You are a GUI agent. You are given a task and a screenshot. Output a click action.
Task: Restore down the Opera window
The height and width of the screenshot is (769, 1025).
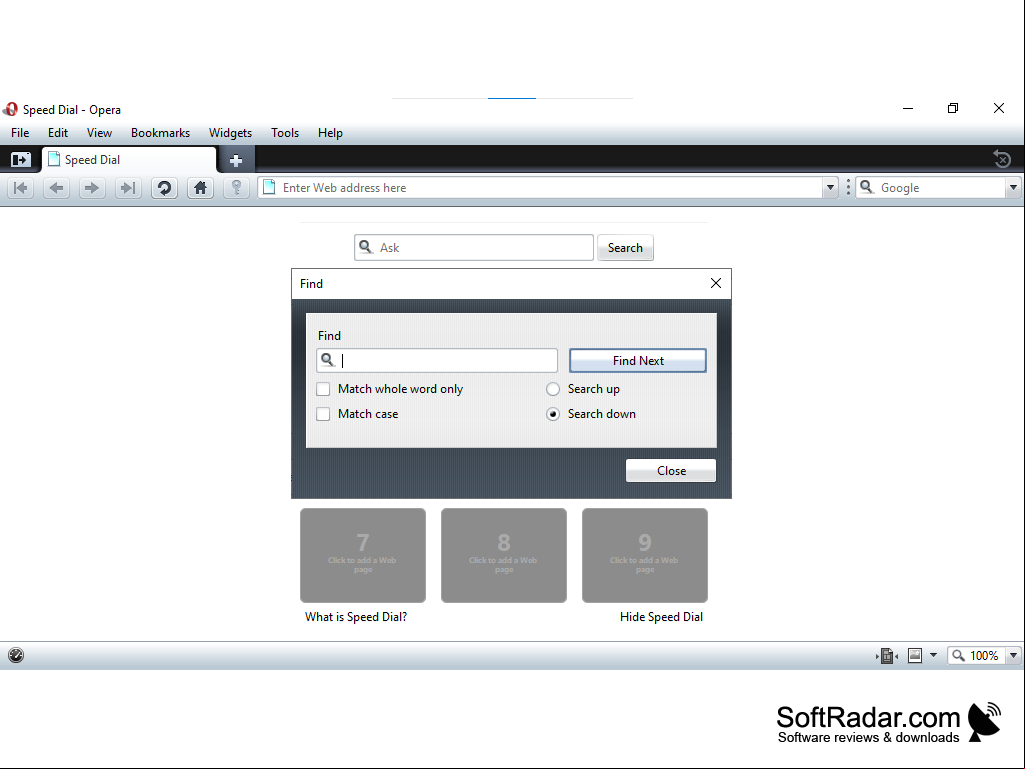pyautogui.click(x=953, y=109)
